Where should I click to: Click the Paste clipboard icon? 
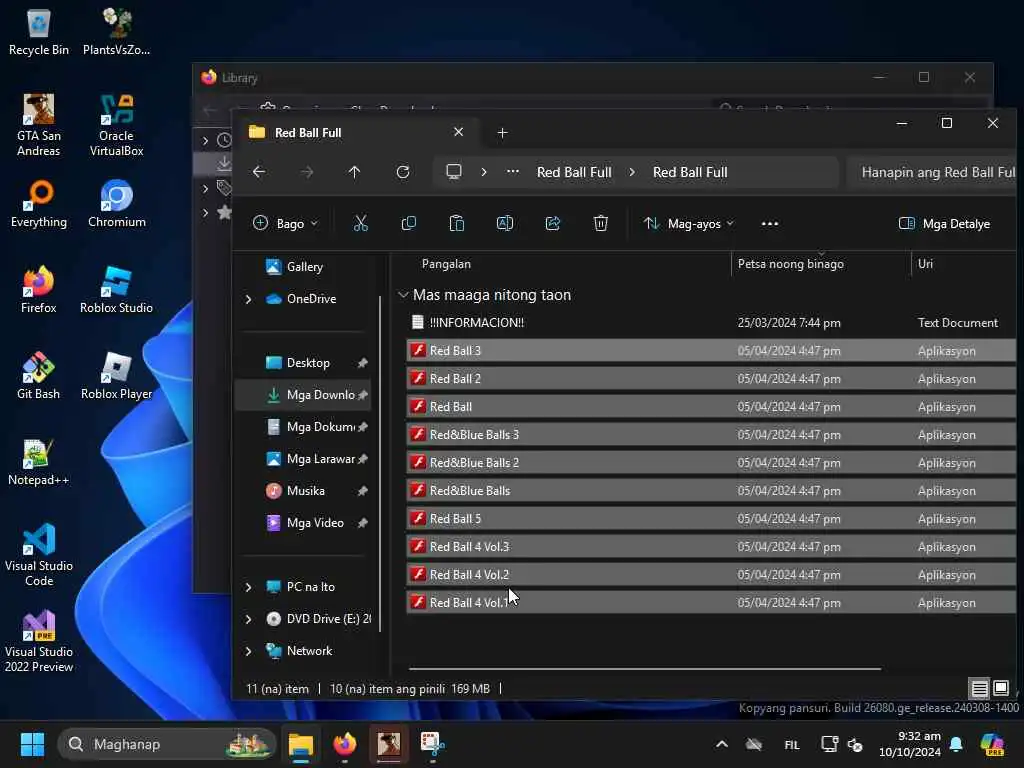click(x=456, y=223)
